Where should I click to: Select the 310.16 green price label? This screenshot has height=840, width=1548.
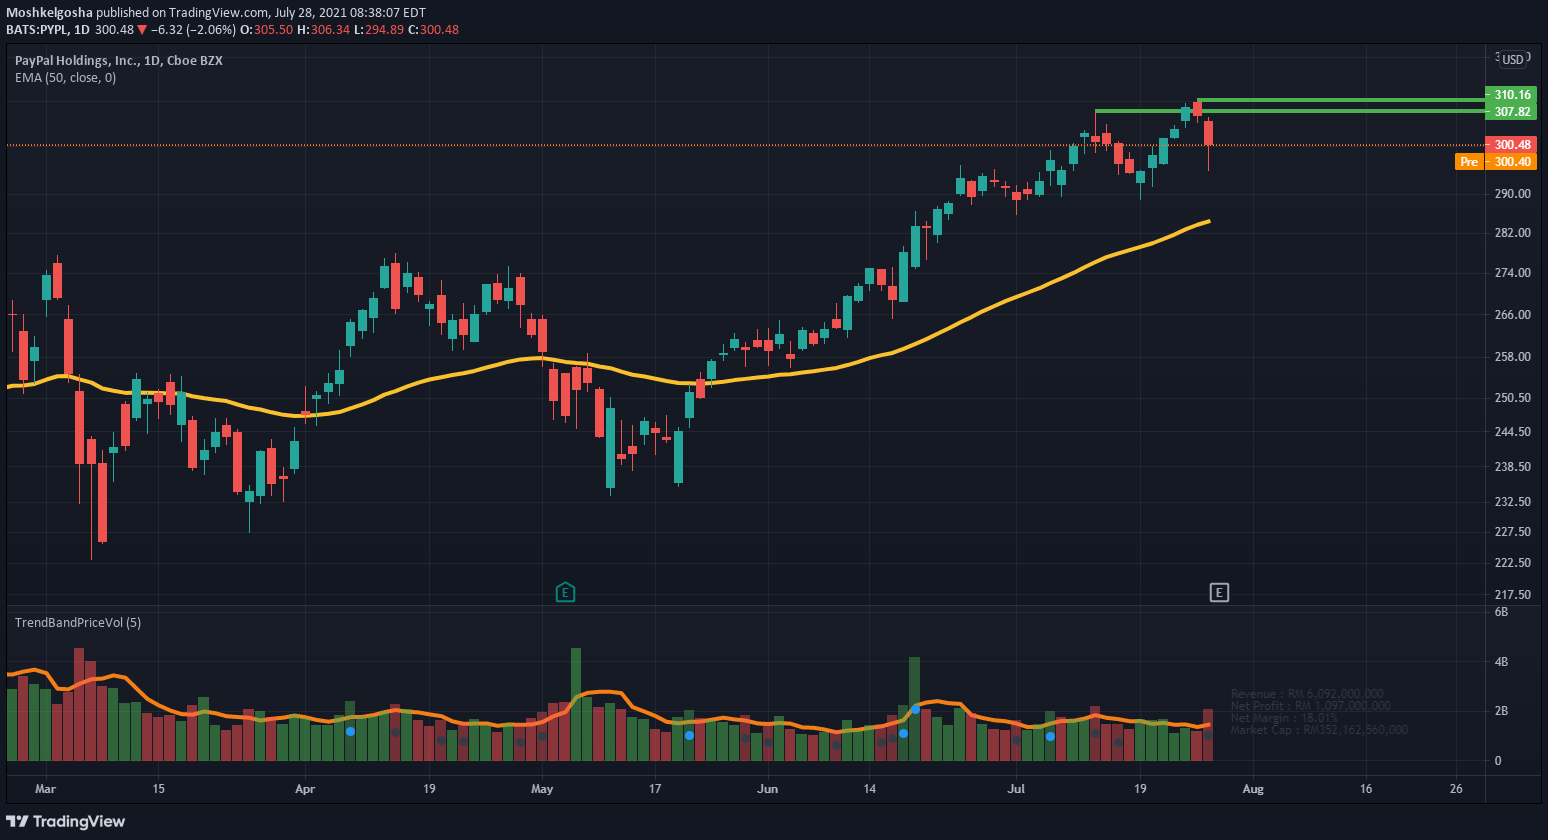coord(1512,95)
